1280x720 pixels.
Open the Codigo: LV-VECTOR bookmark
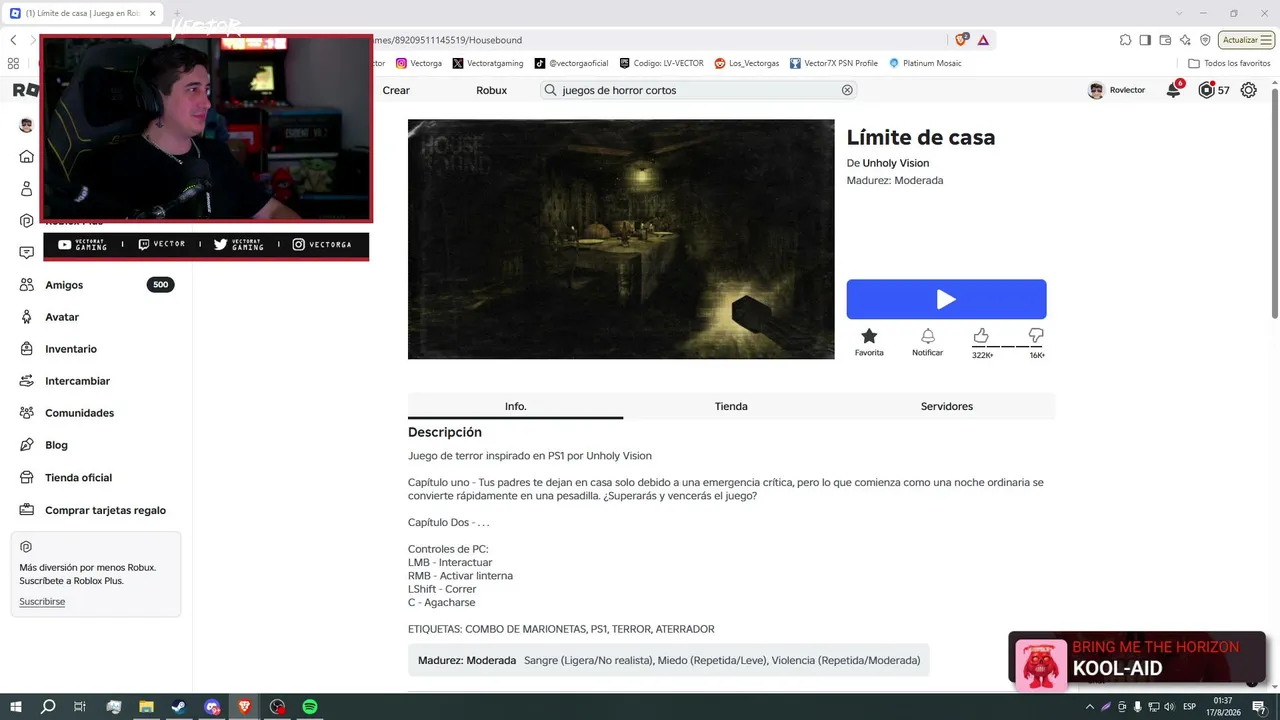click(x=661, y=63)
